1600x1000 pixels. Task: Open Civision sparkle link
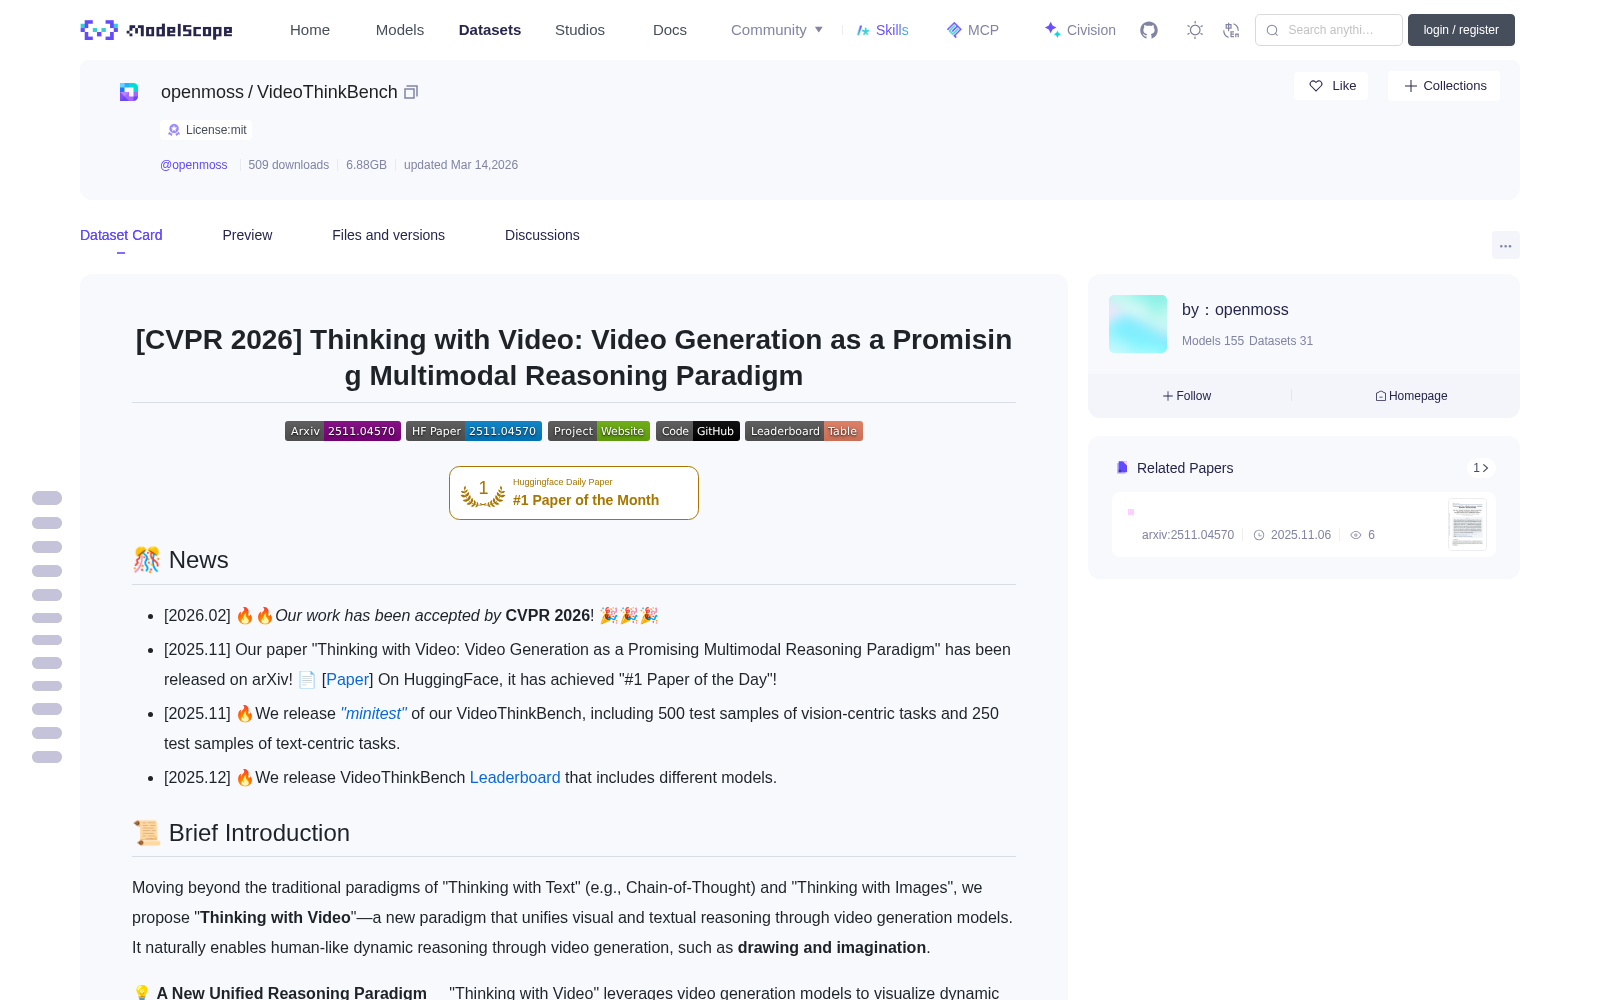coord(1080,30)
